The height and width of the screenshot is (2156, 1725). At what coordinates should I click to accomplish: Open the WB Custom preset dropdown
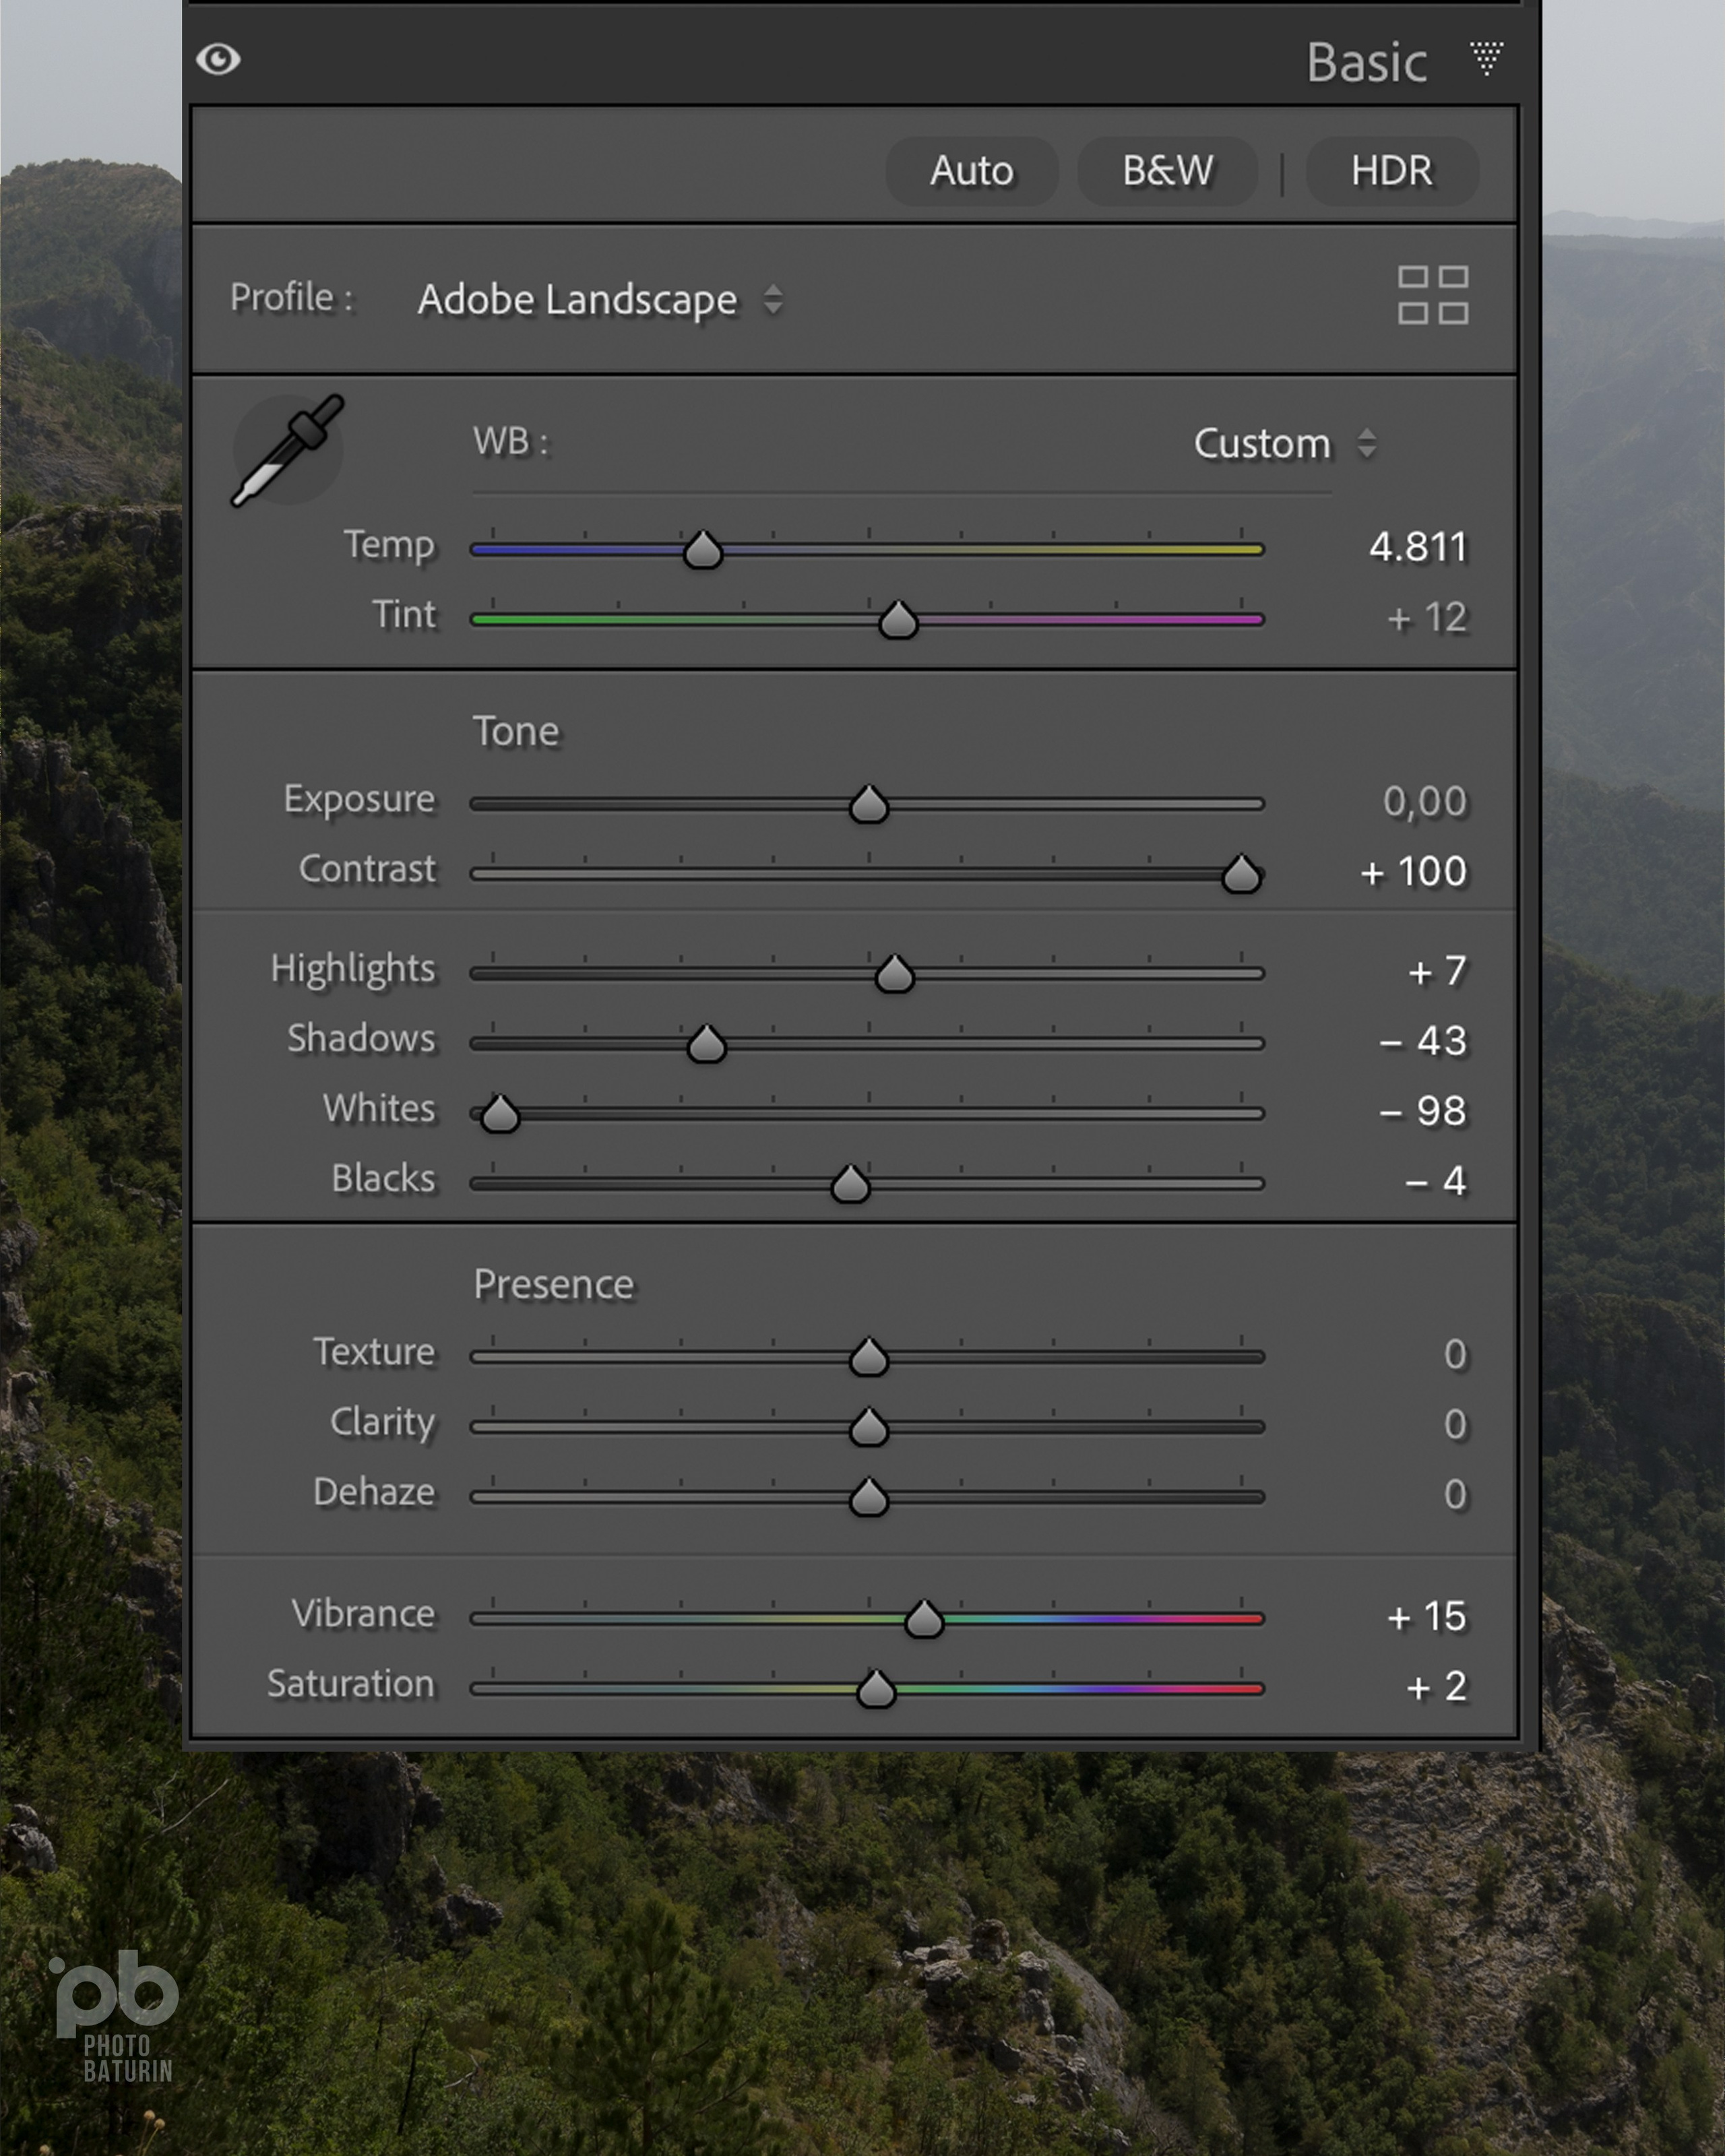pos(1284,443)
